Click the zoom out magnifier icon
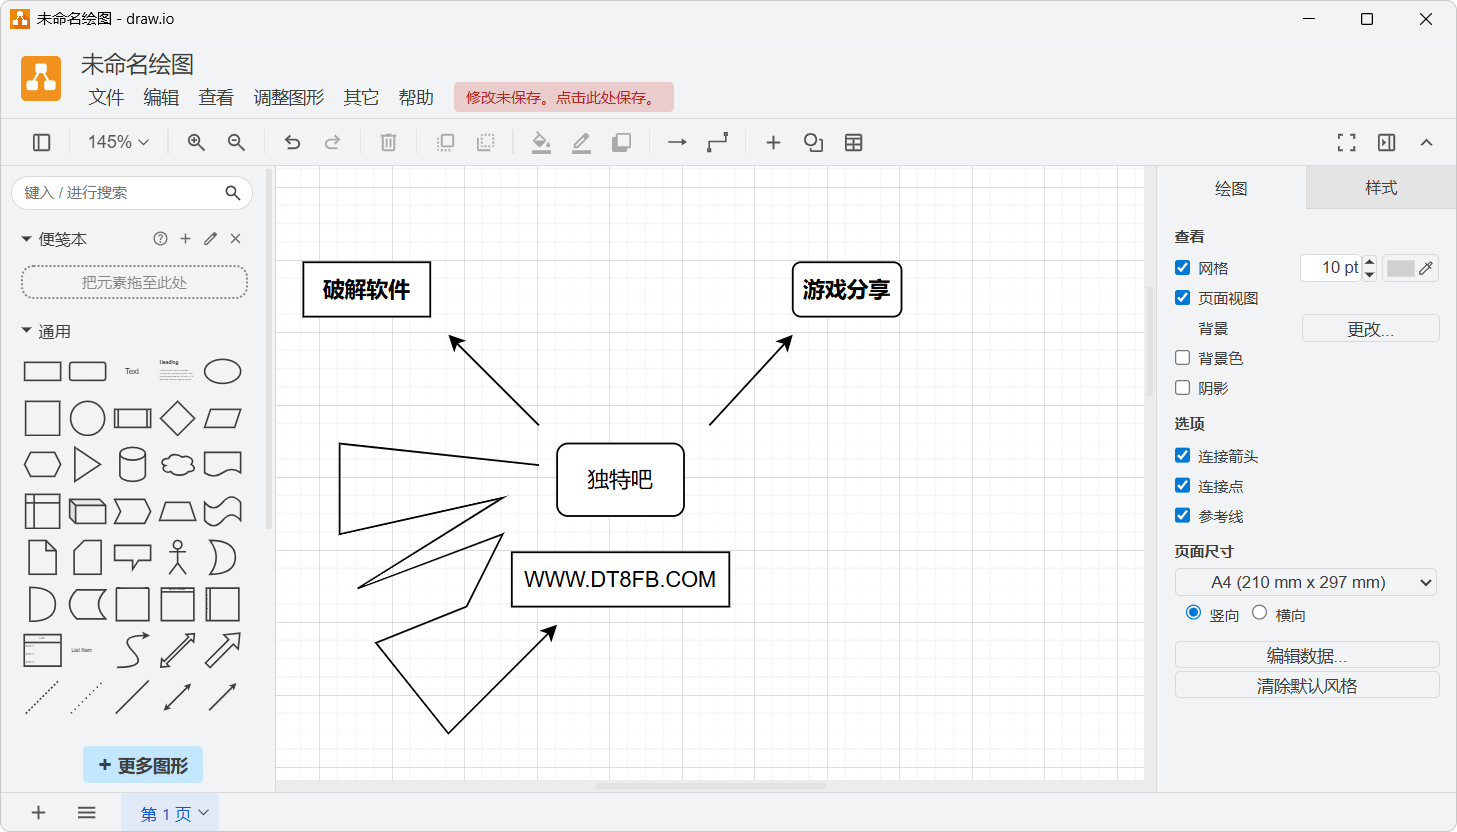 coord(236,143)
